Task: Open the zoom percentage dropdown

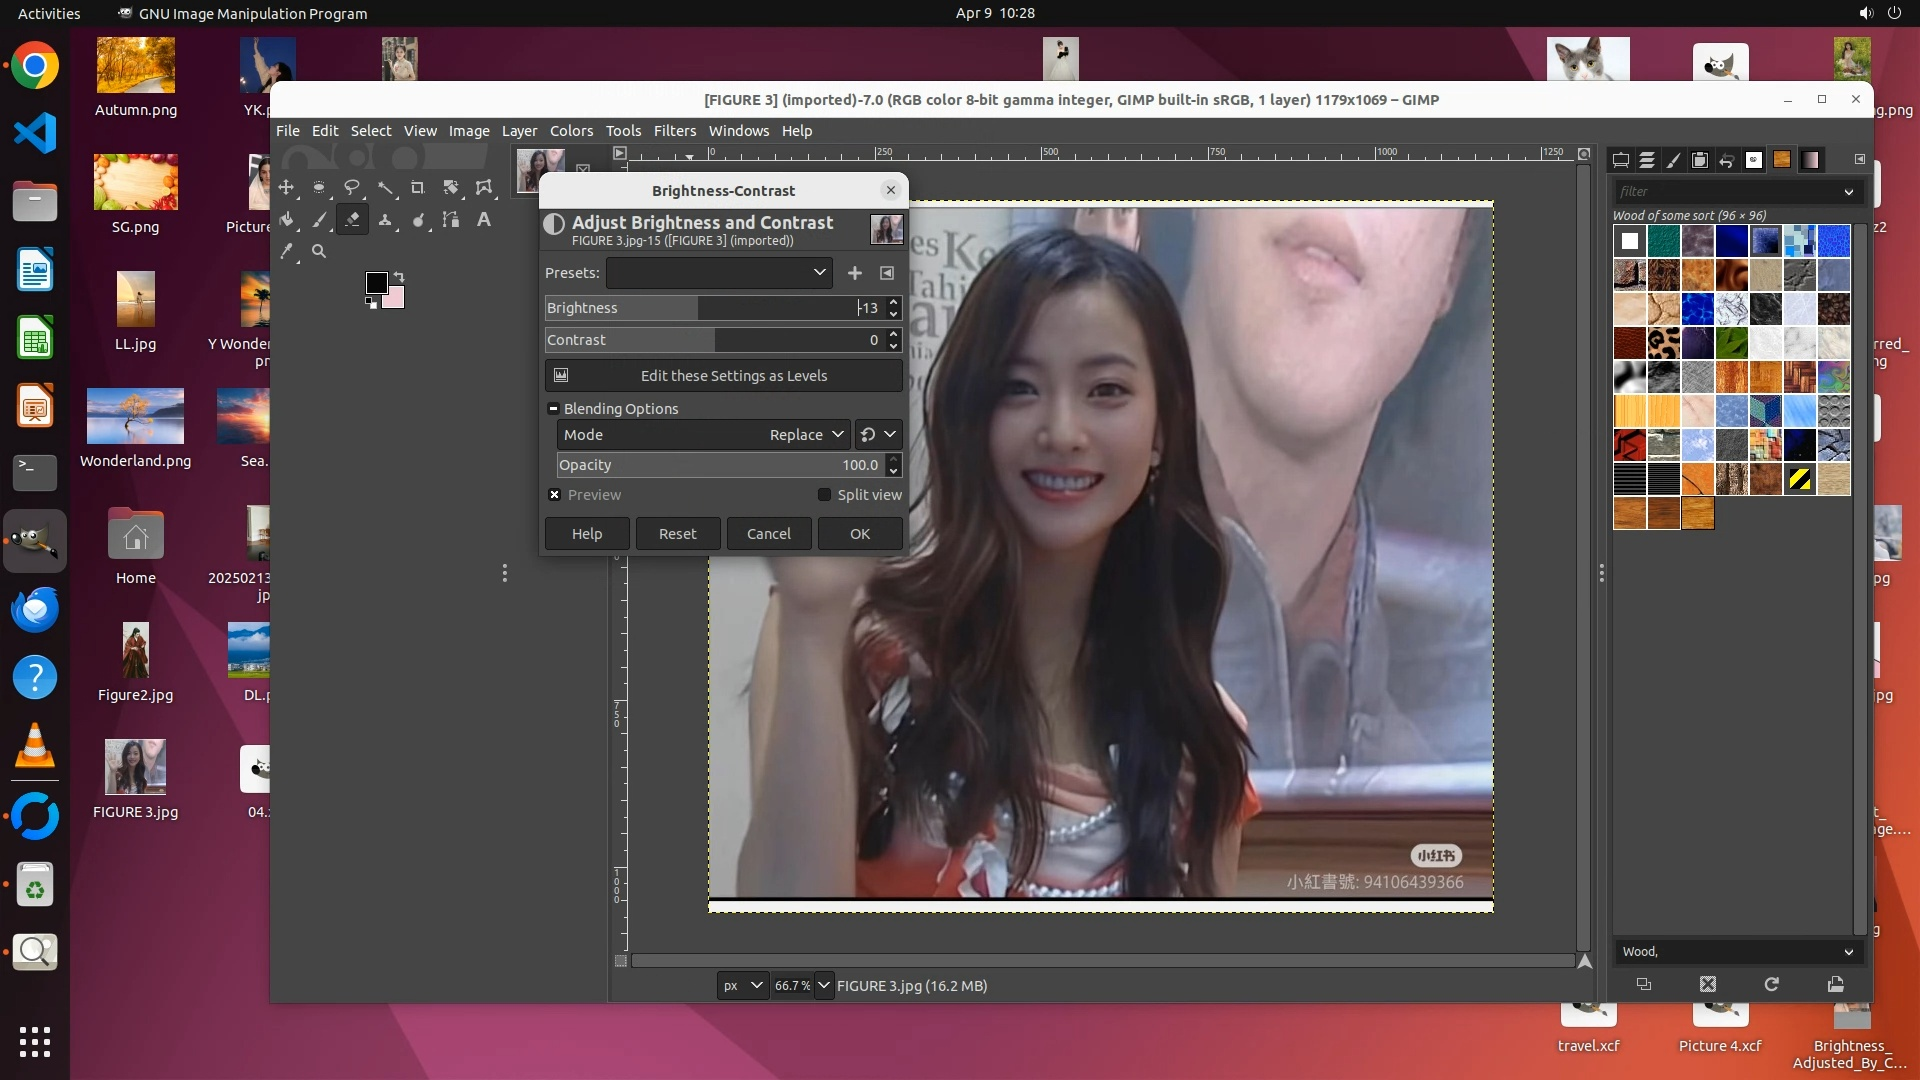Action: (824, 985)
